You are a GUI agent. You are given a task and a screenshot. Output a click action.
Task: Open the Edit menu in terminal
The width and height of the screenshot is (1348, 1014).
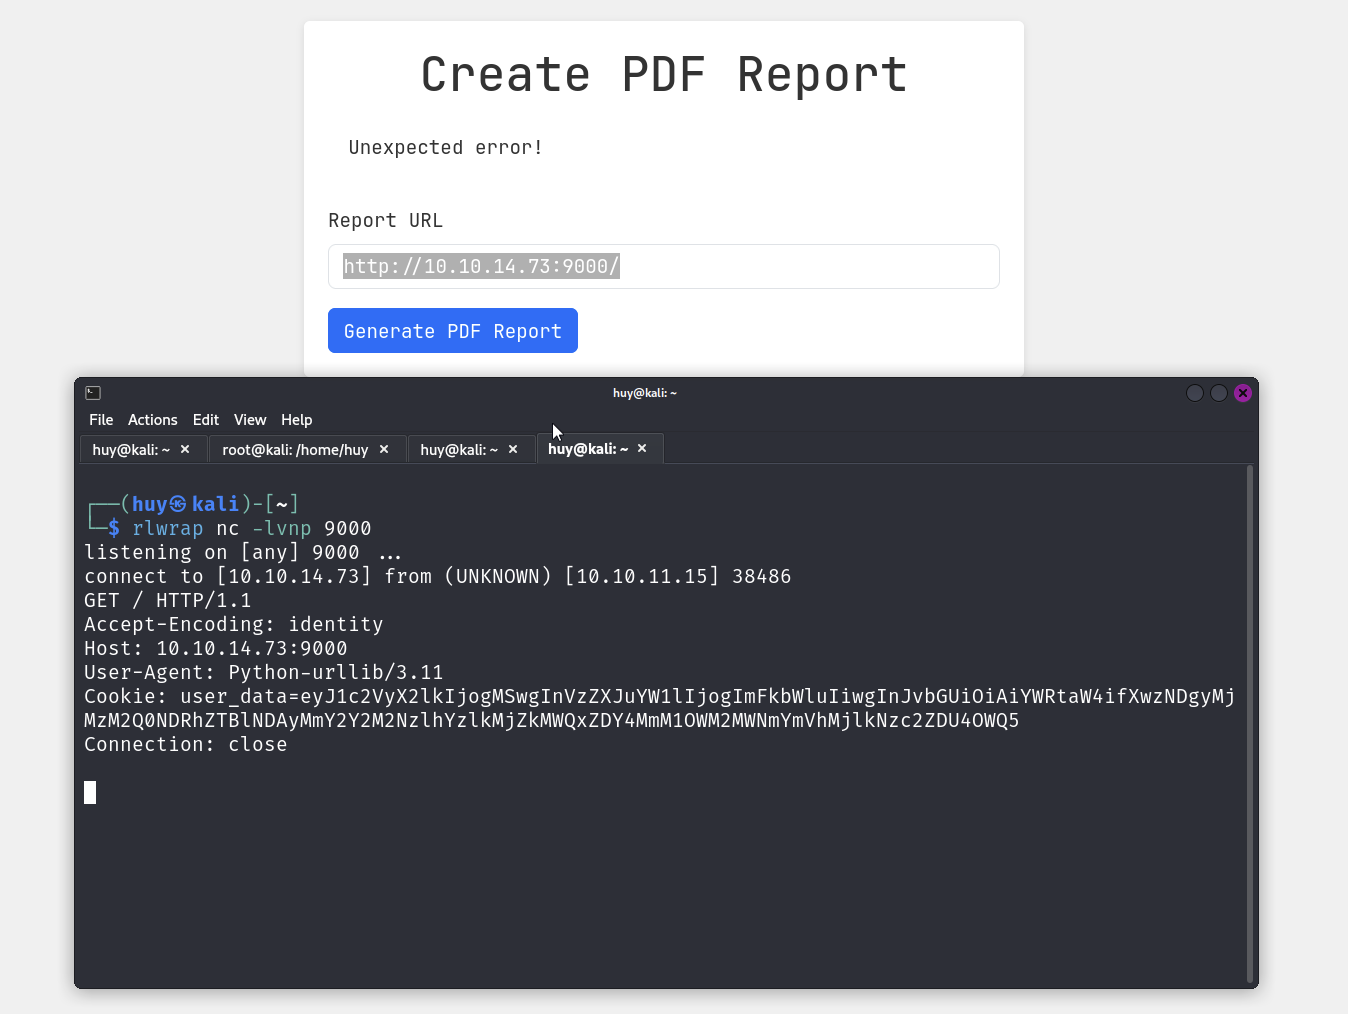tap(205, 420)
